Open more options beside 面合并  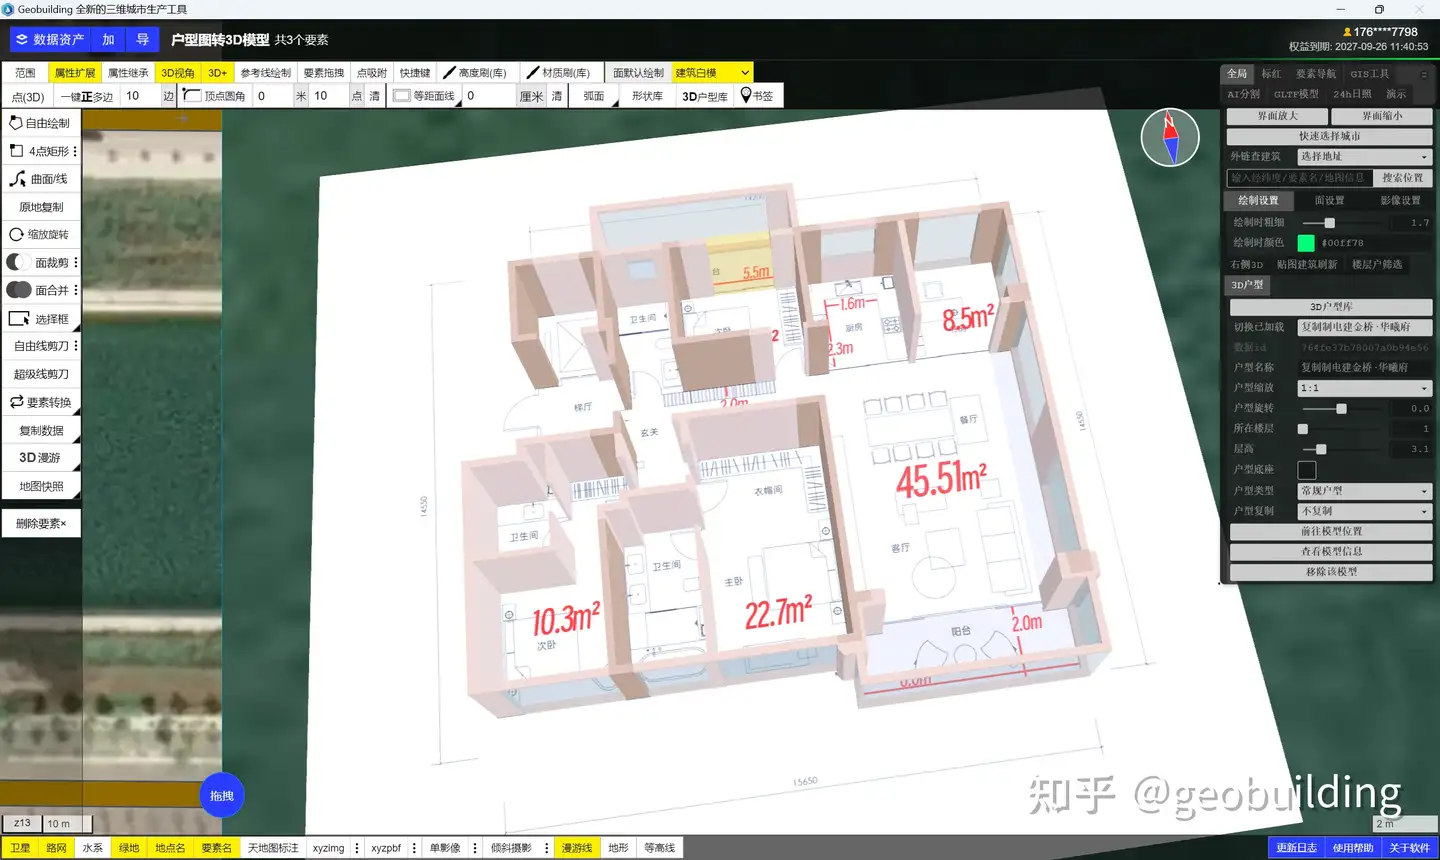(x=76, y=291)
